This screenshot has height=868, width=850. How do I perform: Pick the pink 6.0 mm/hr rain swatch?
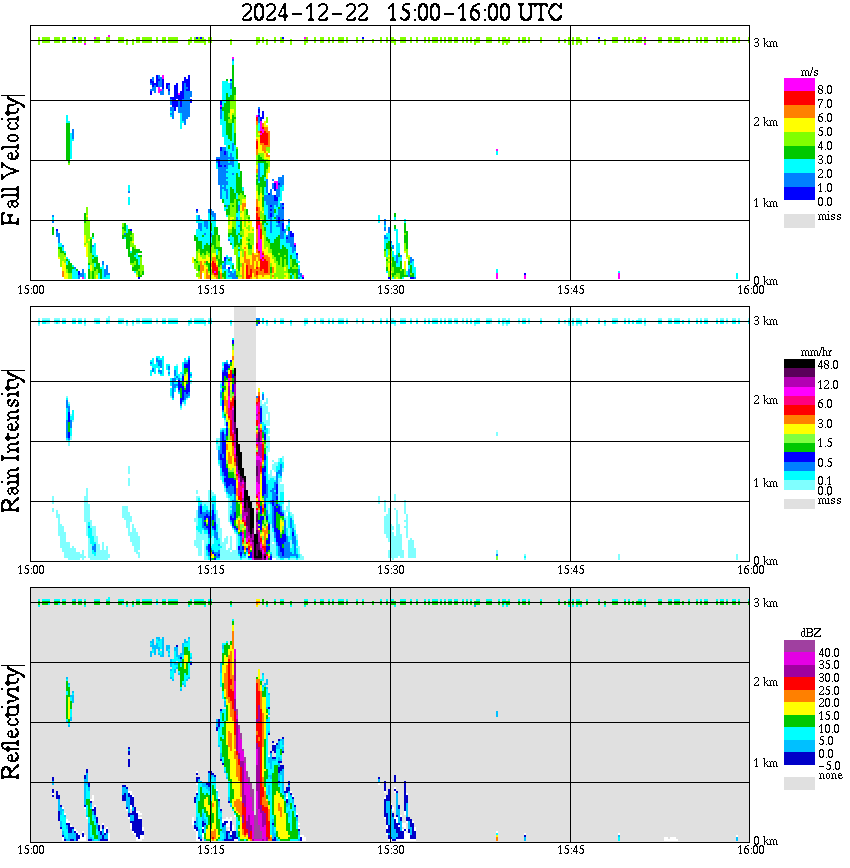point(799,401)
